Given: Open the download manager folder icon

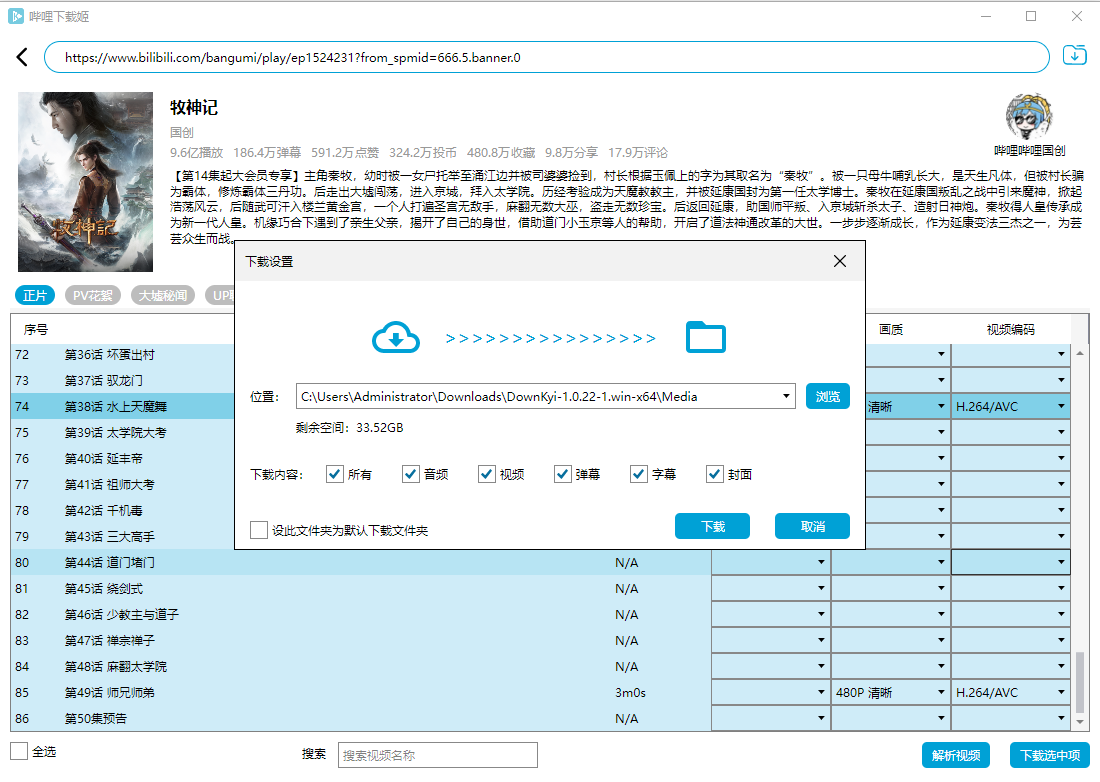Looking at the screenshot, I should [x=1074, y=56].
